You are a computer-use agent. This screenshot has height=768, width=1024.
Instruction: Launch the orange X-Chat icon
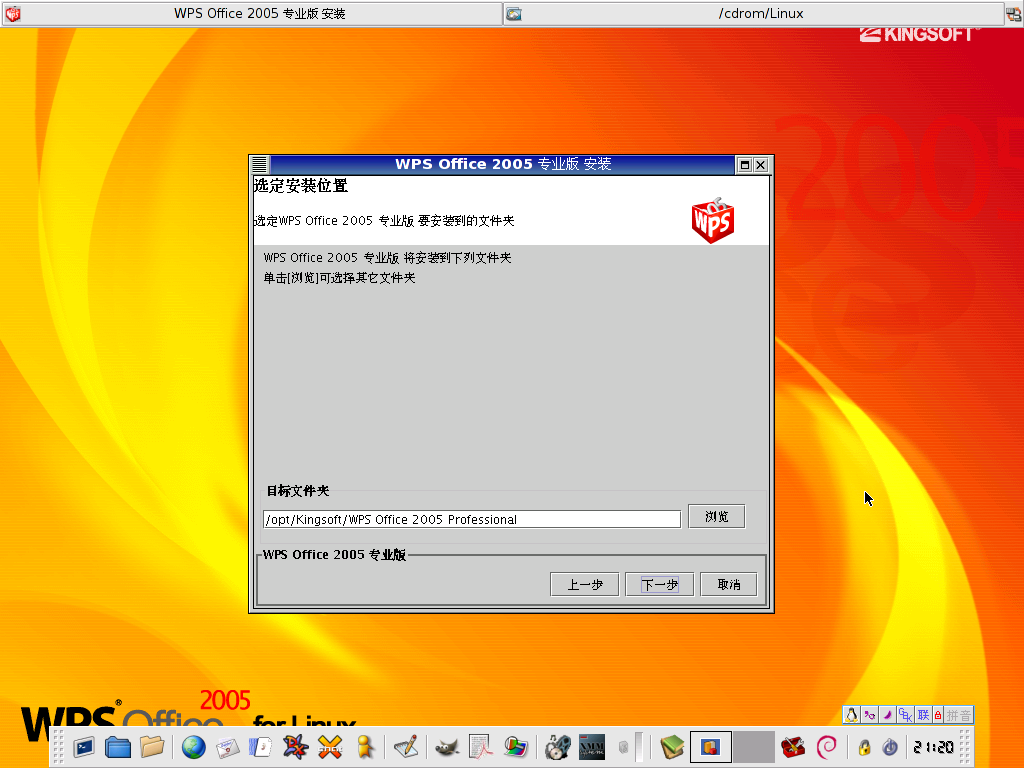pyautogui.click(x=330, y=746)
